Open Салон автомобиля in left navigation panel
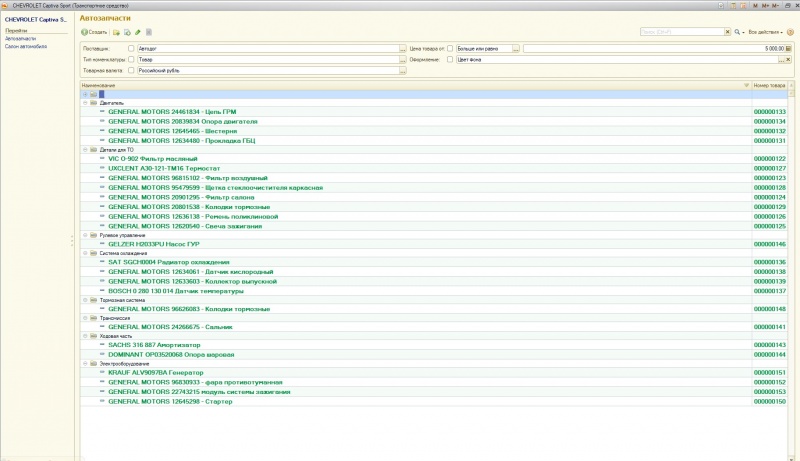The image size is (800, 461). [26, 46]
